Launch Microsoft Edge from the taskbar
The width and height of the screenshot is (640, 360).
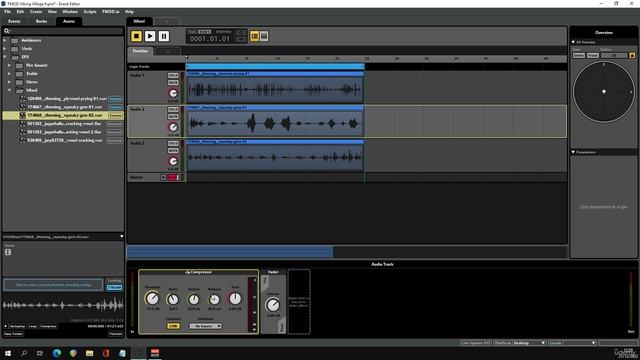tap(57, 353)
